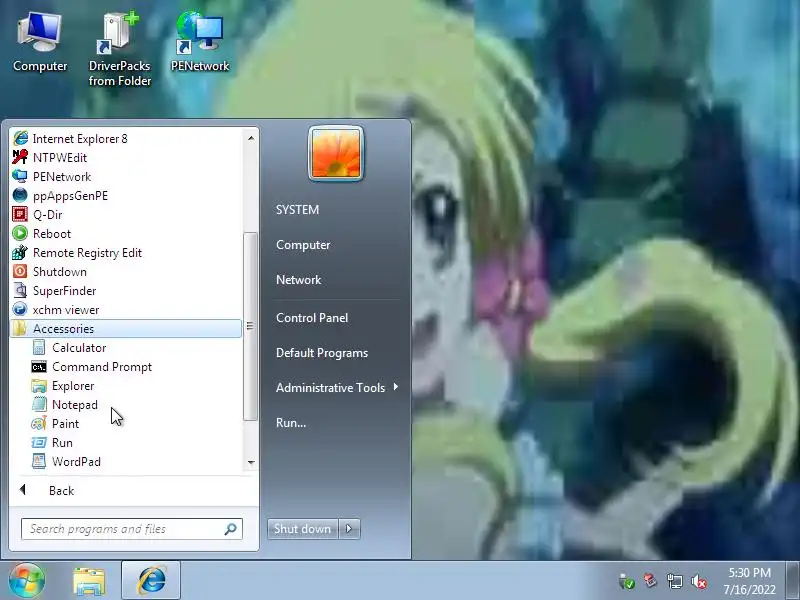Click the Shutdown program entry

click(x=126, y=271)
